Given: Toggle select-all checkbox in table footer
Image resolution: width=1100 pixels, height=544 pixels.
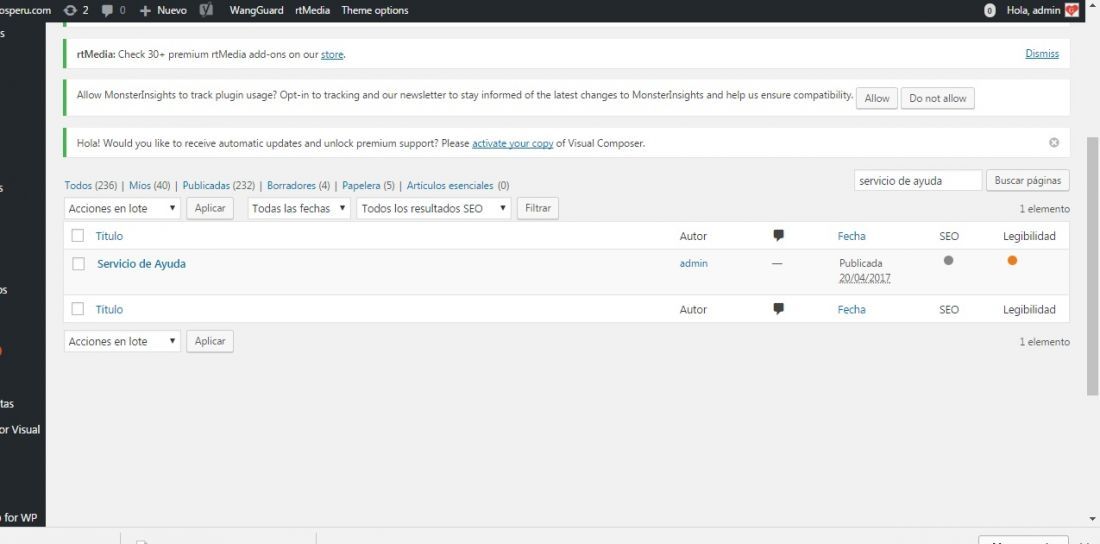Looking at the screenshot, I should (78, 309).
